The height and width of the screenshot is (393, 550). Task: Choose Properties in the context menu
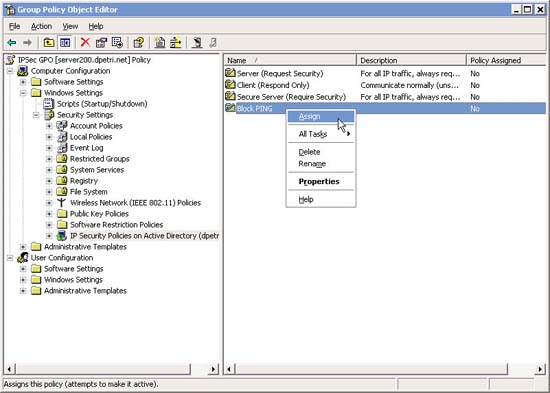click(x=321, y=181)
